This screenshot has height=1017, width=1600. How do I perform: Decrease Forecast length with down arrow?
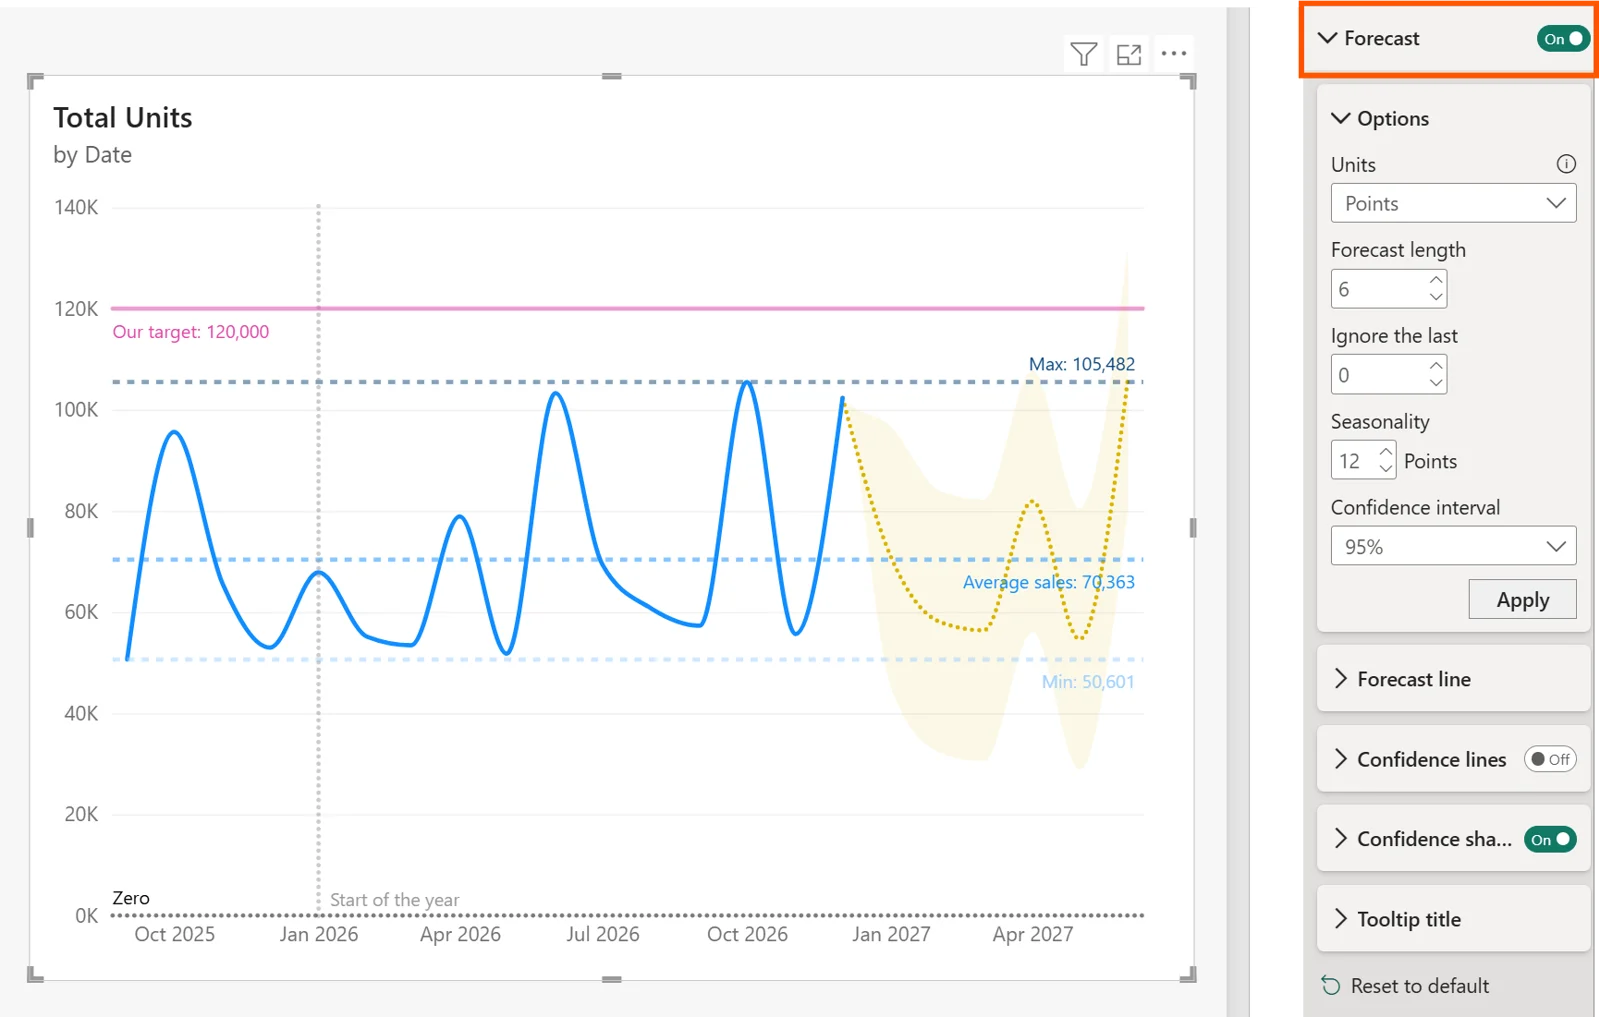1436,297
